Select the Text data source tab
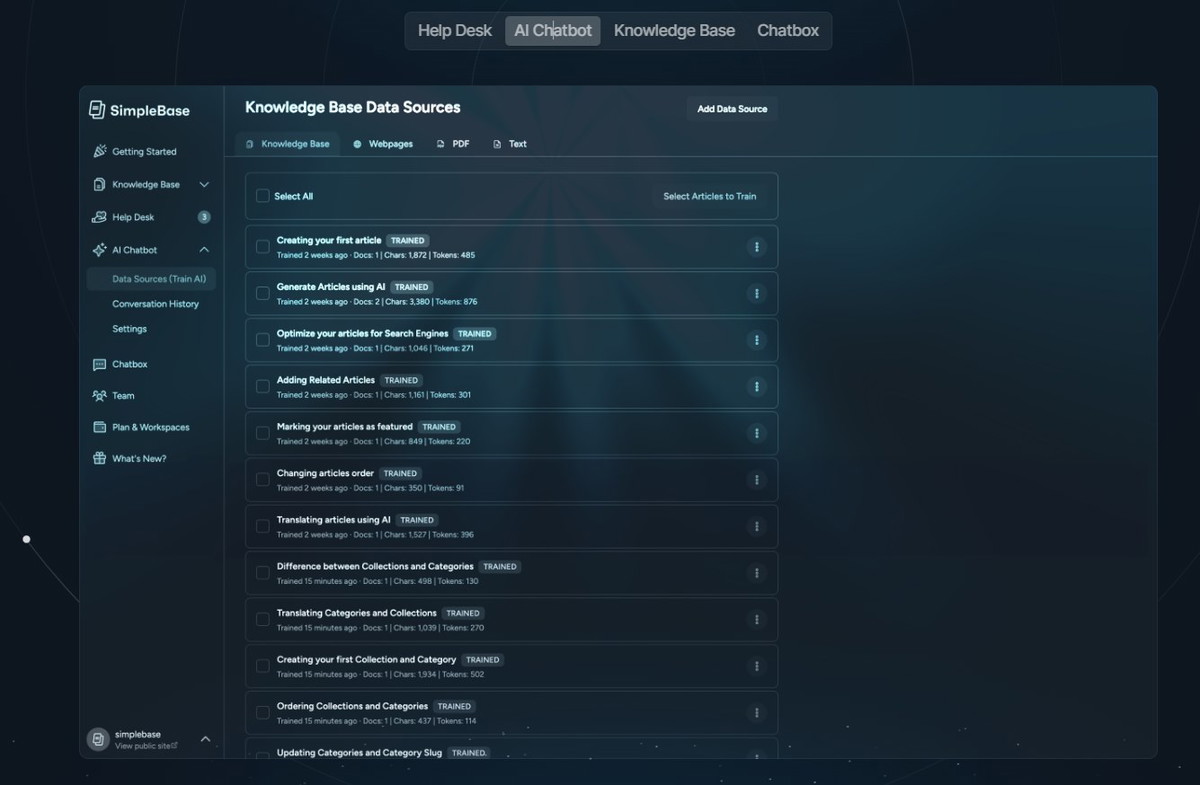Screen dimensions: 1200x785 510,144
